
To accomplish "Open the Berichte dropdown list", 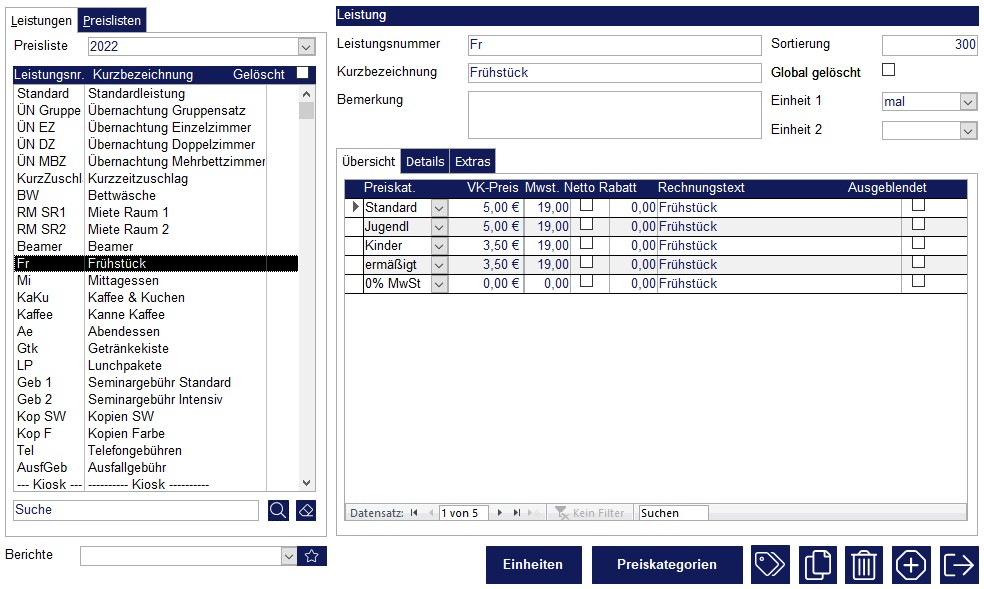I will click(x=289, y=556).
